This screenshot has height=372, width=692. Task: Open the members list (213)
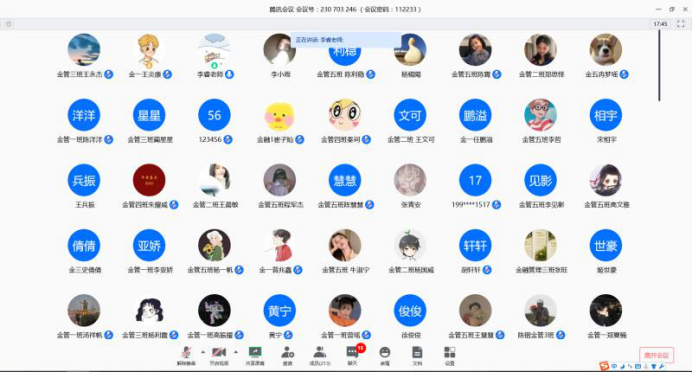click(x=320, y=356)
